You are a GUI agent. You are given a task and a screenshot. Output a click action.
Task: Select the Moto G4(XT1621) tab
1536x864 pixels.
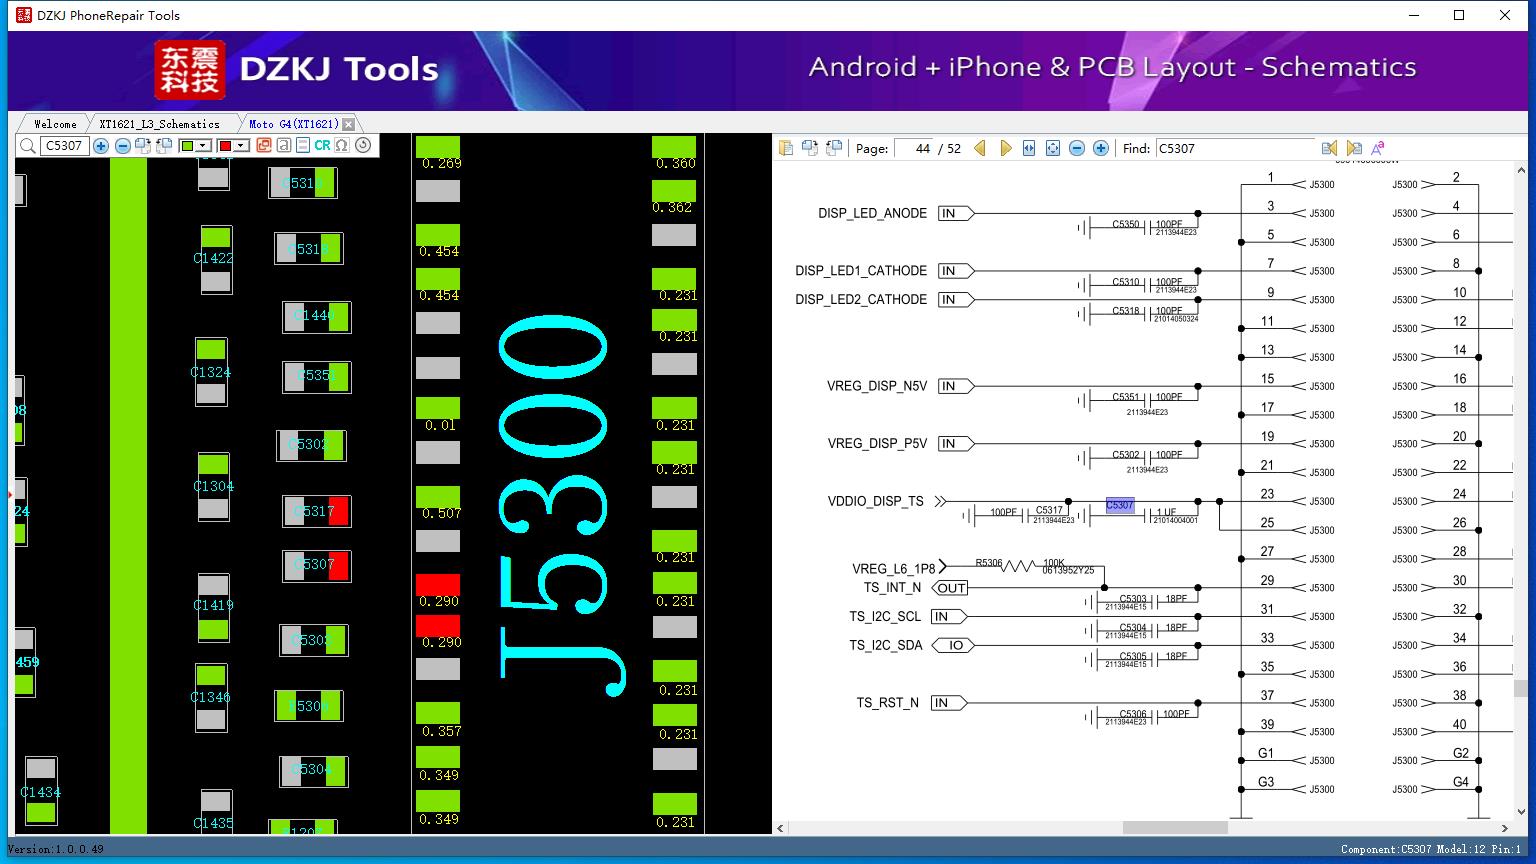pos(293,124)
